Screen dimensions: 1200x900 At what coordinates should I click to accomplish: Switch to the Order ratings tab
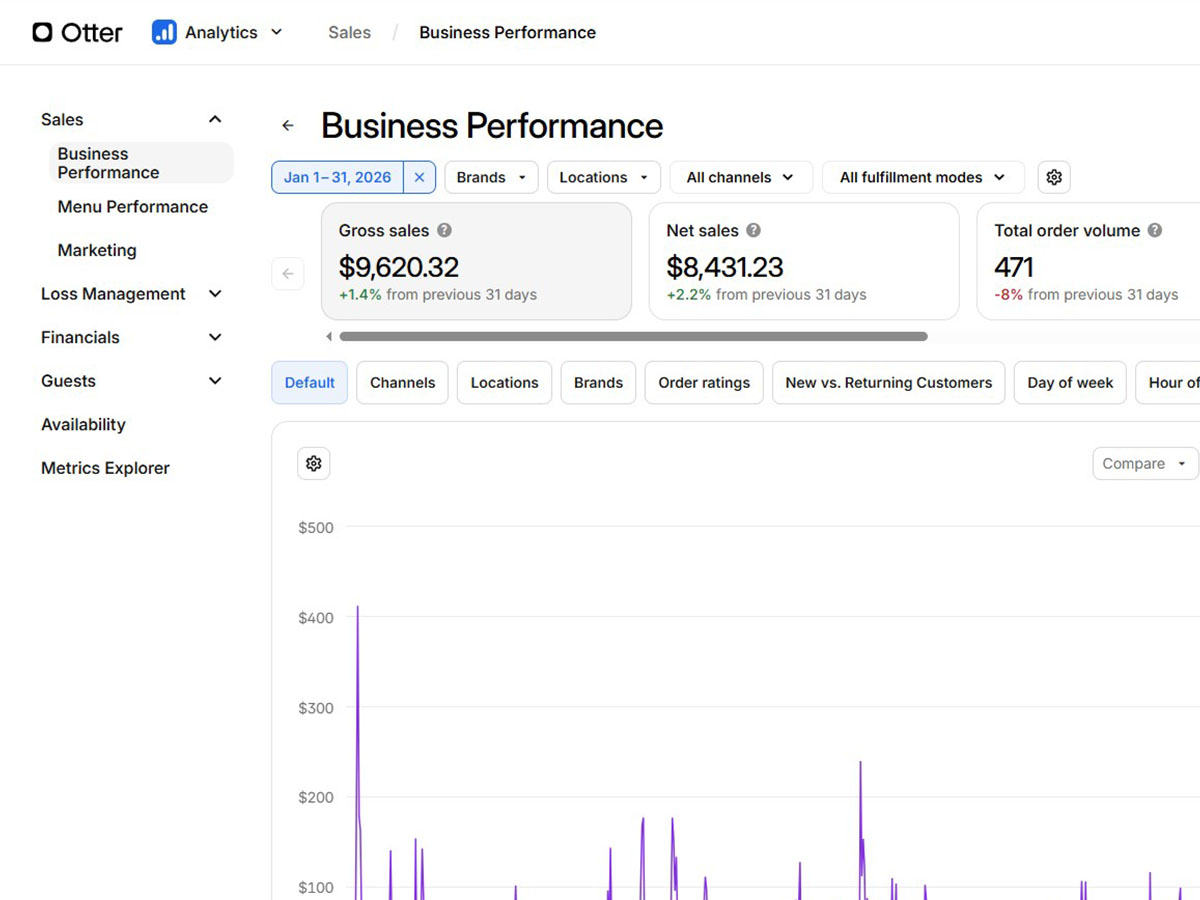[x=704, y=383]
